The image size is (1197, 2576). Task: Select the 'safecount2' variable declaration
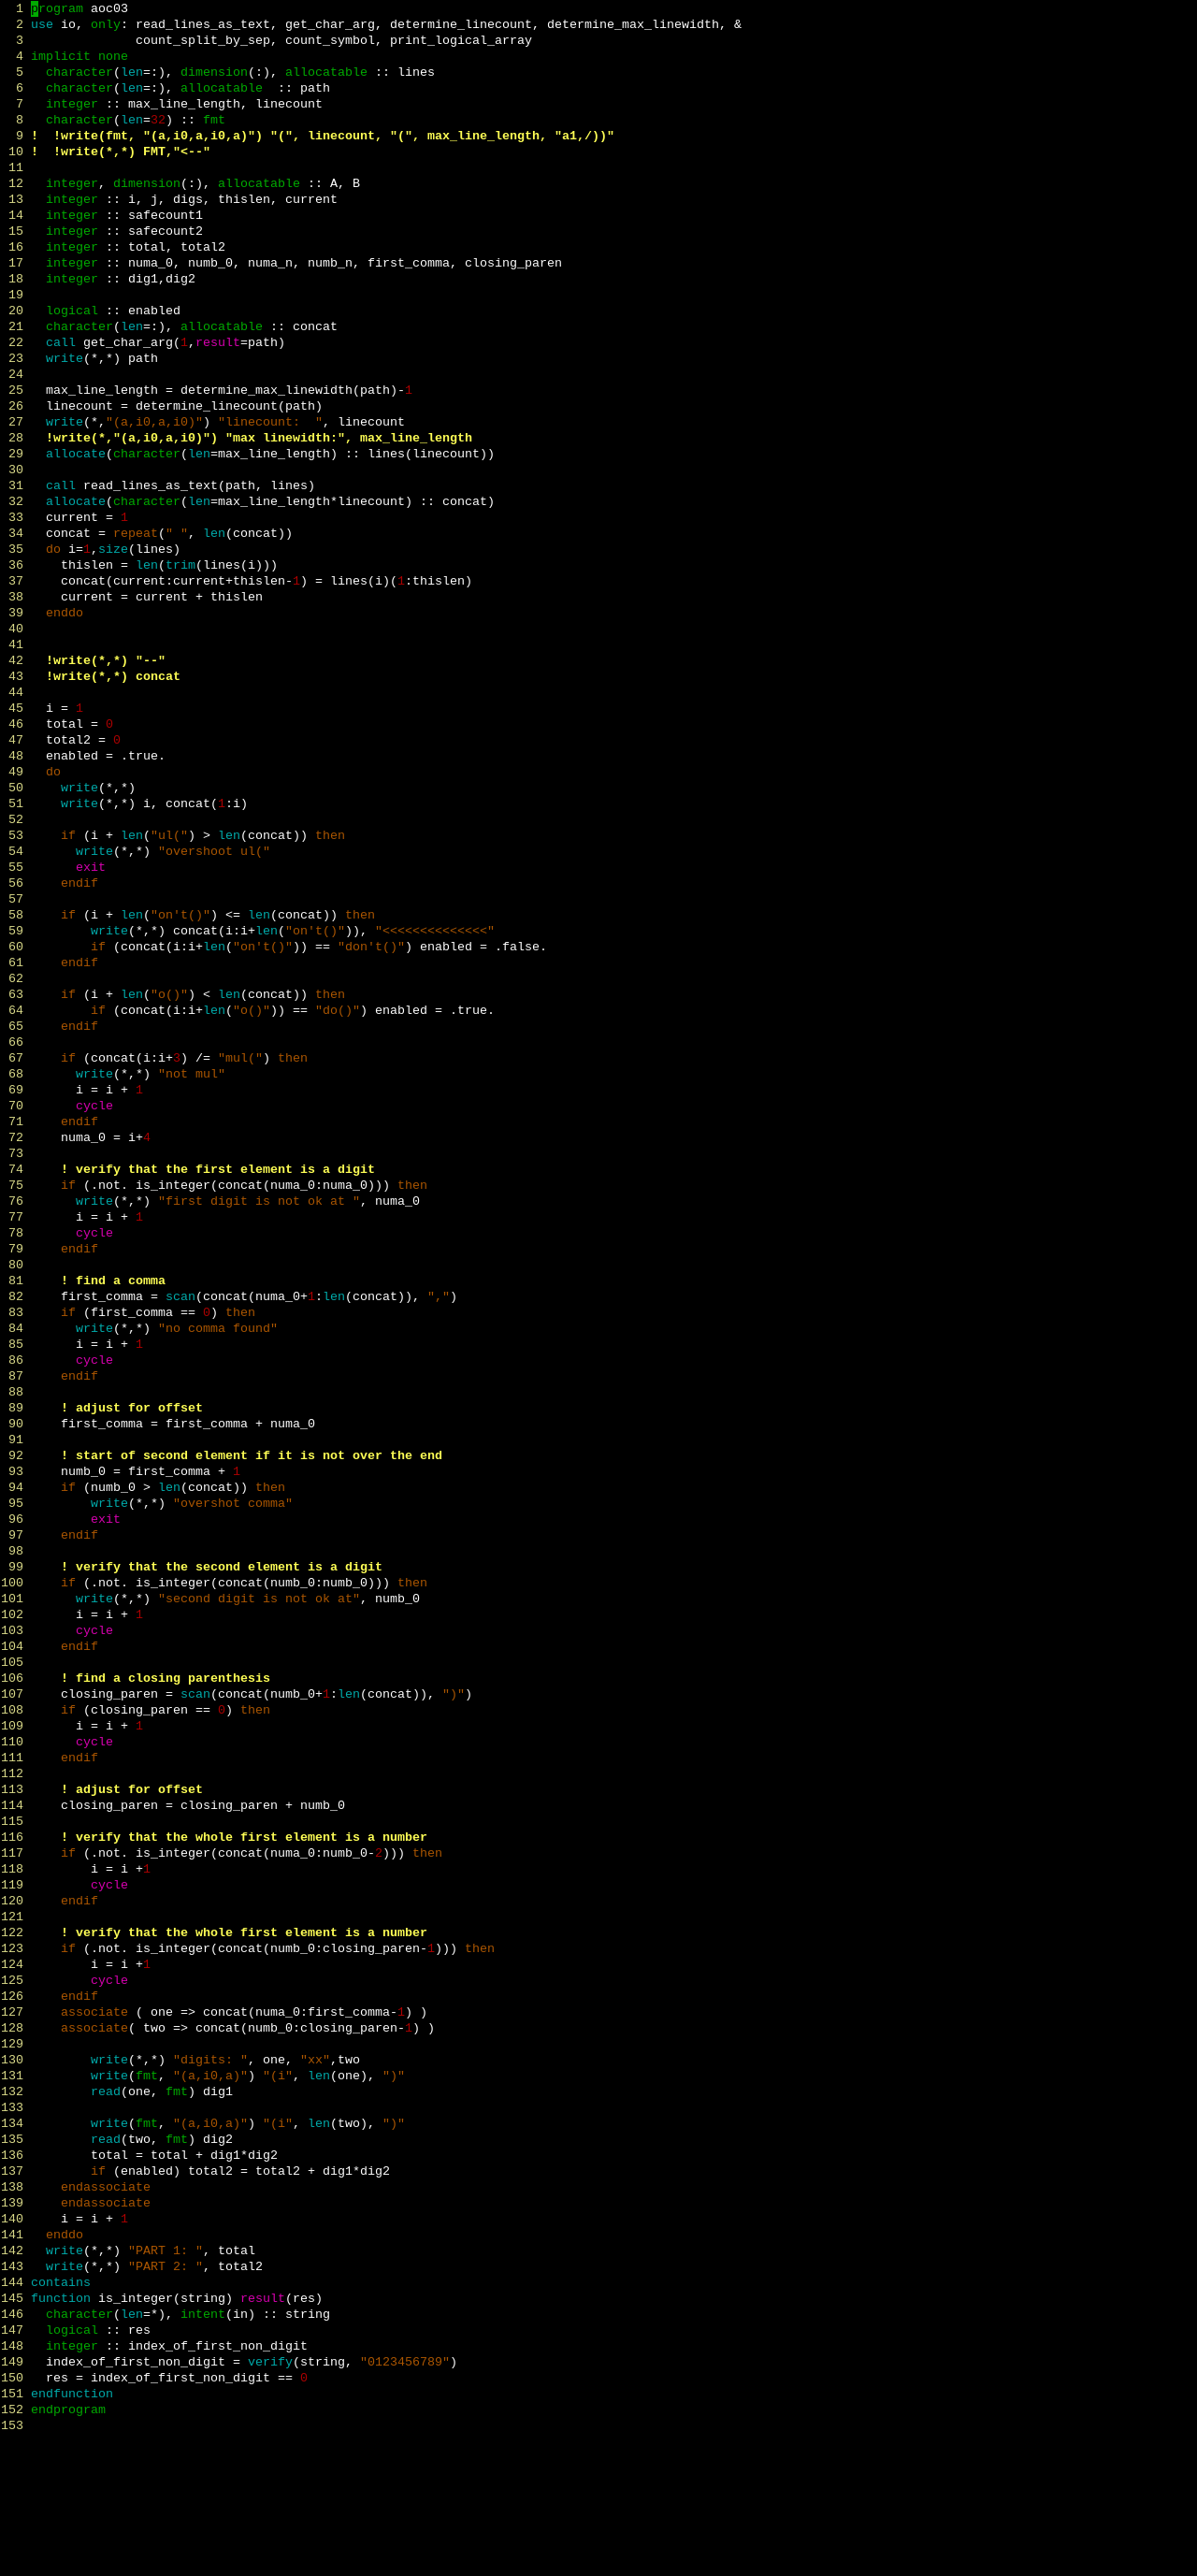[124, 232]
